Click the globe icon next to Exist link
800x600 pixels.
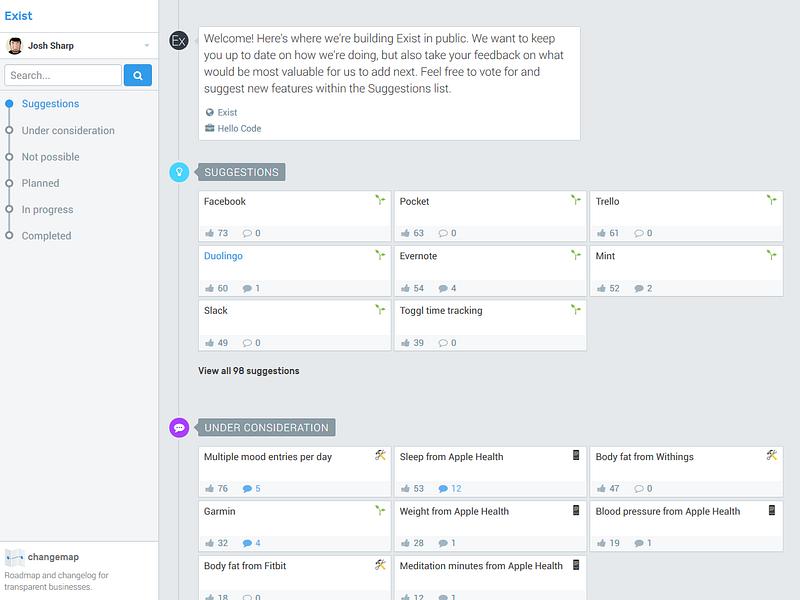coord(210,112)
